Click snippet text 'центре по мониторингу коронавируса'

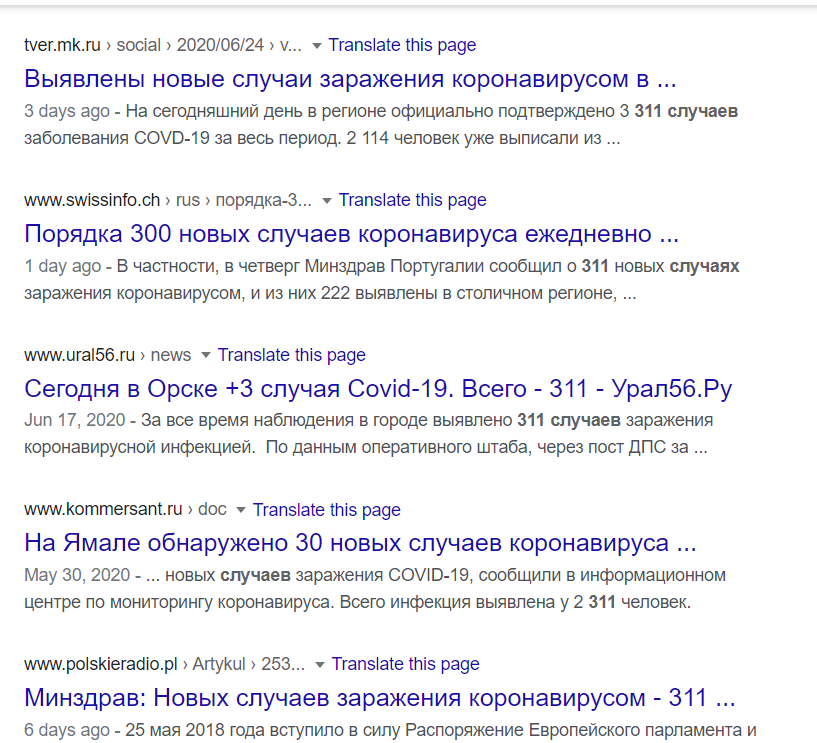click(179, 602)
